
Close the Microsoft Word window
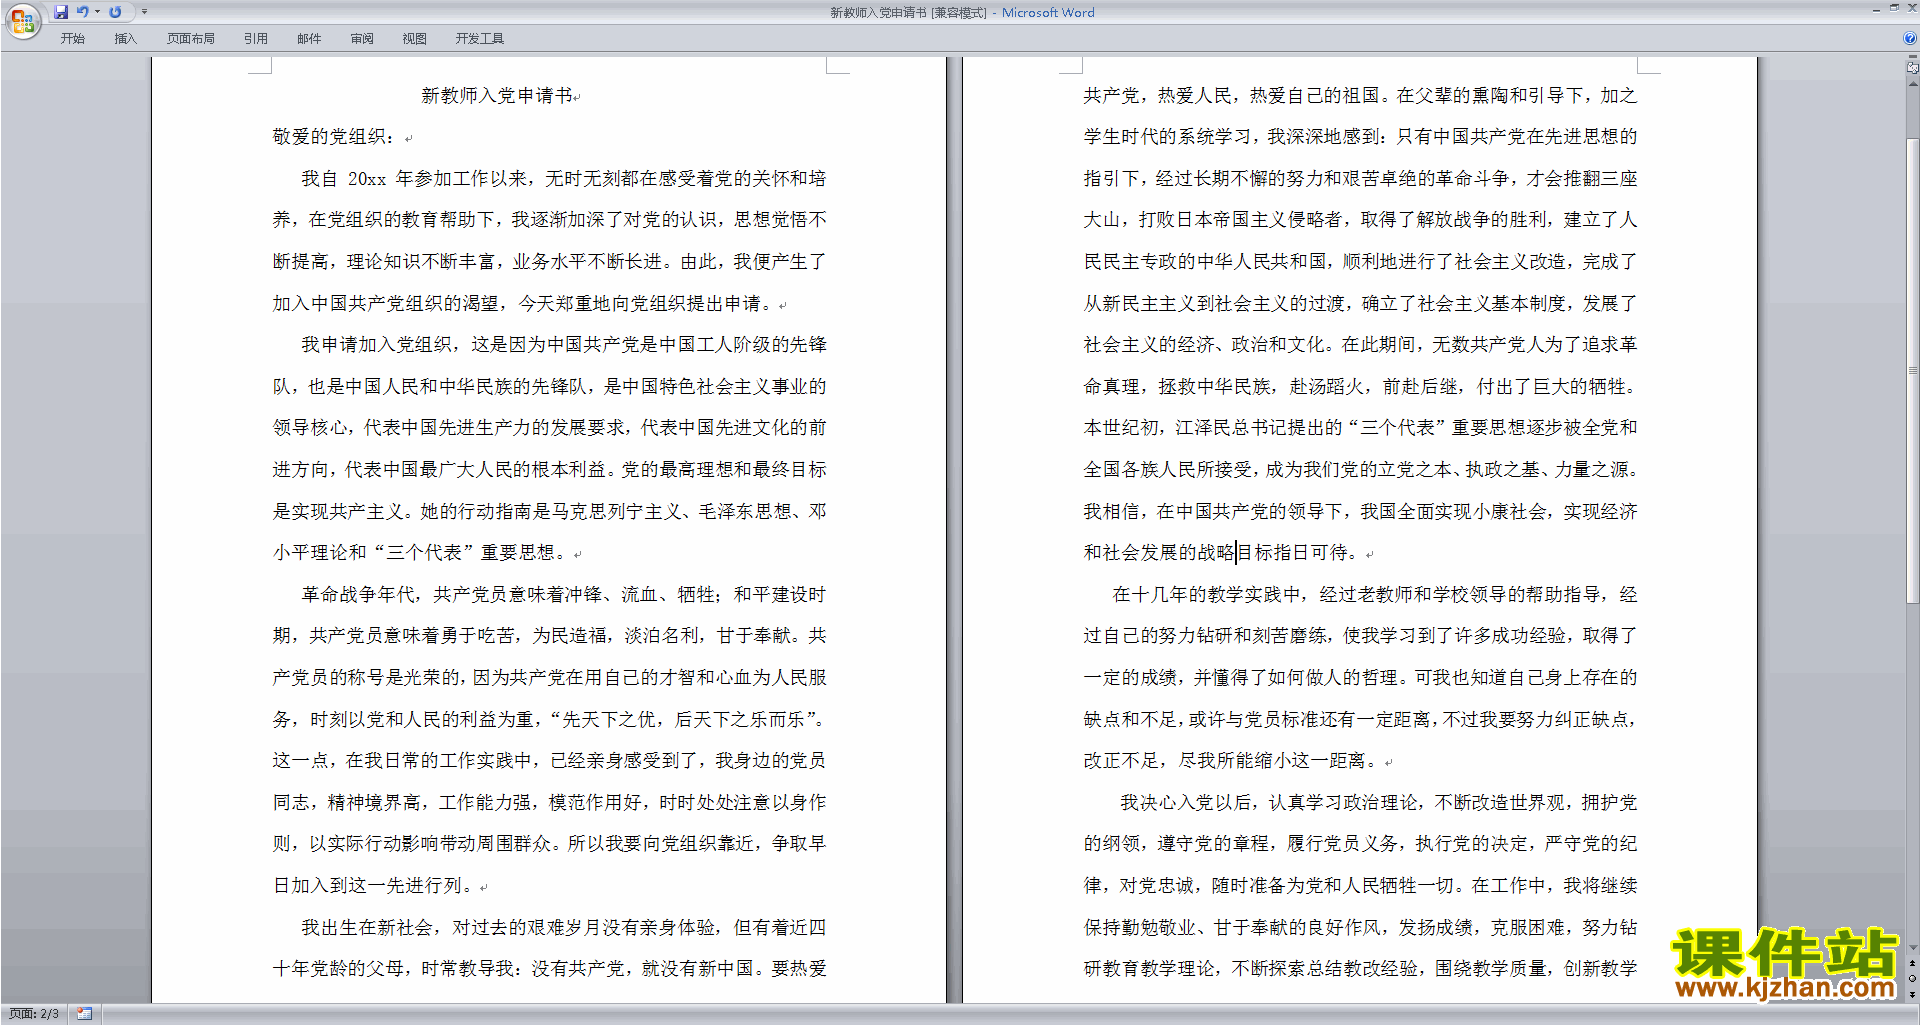[1911, 8]
